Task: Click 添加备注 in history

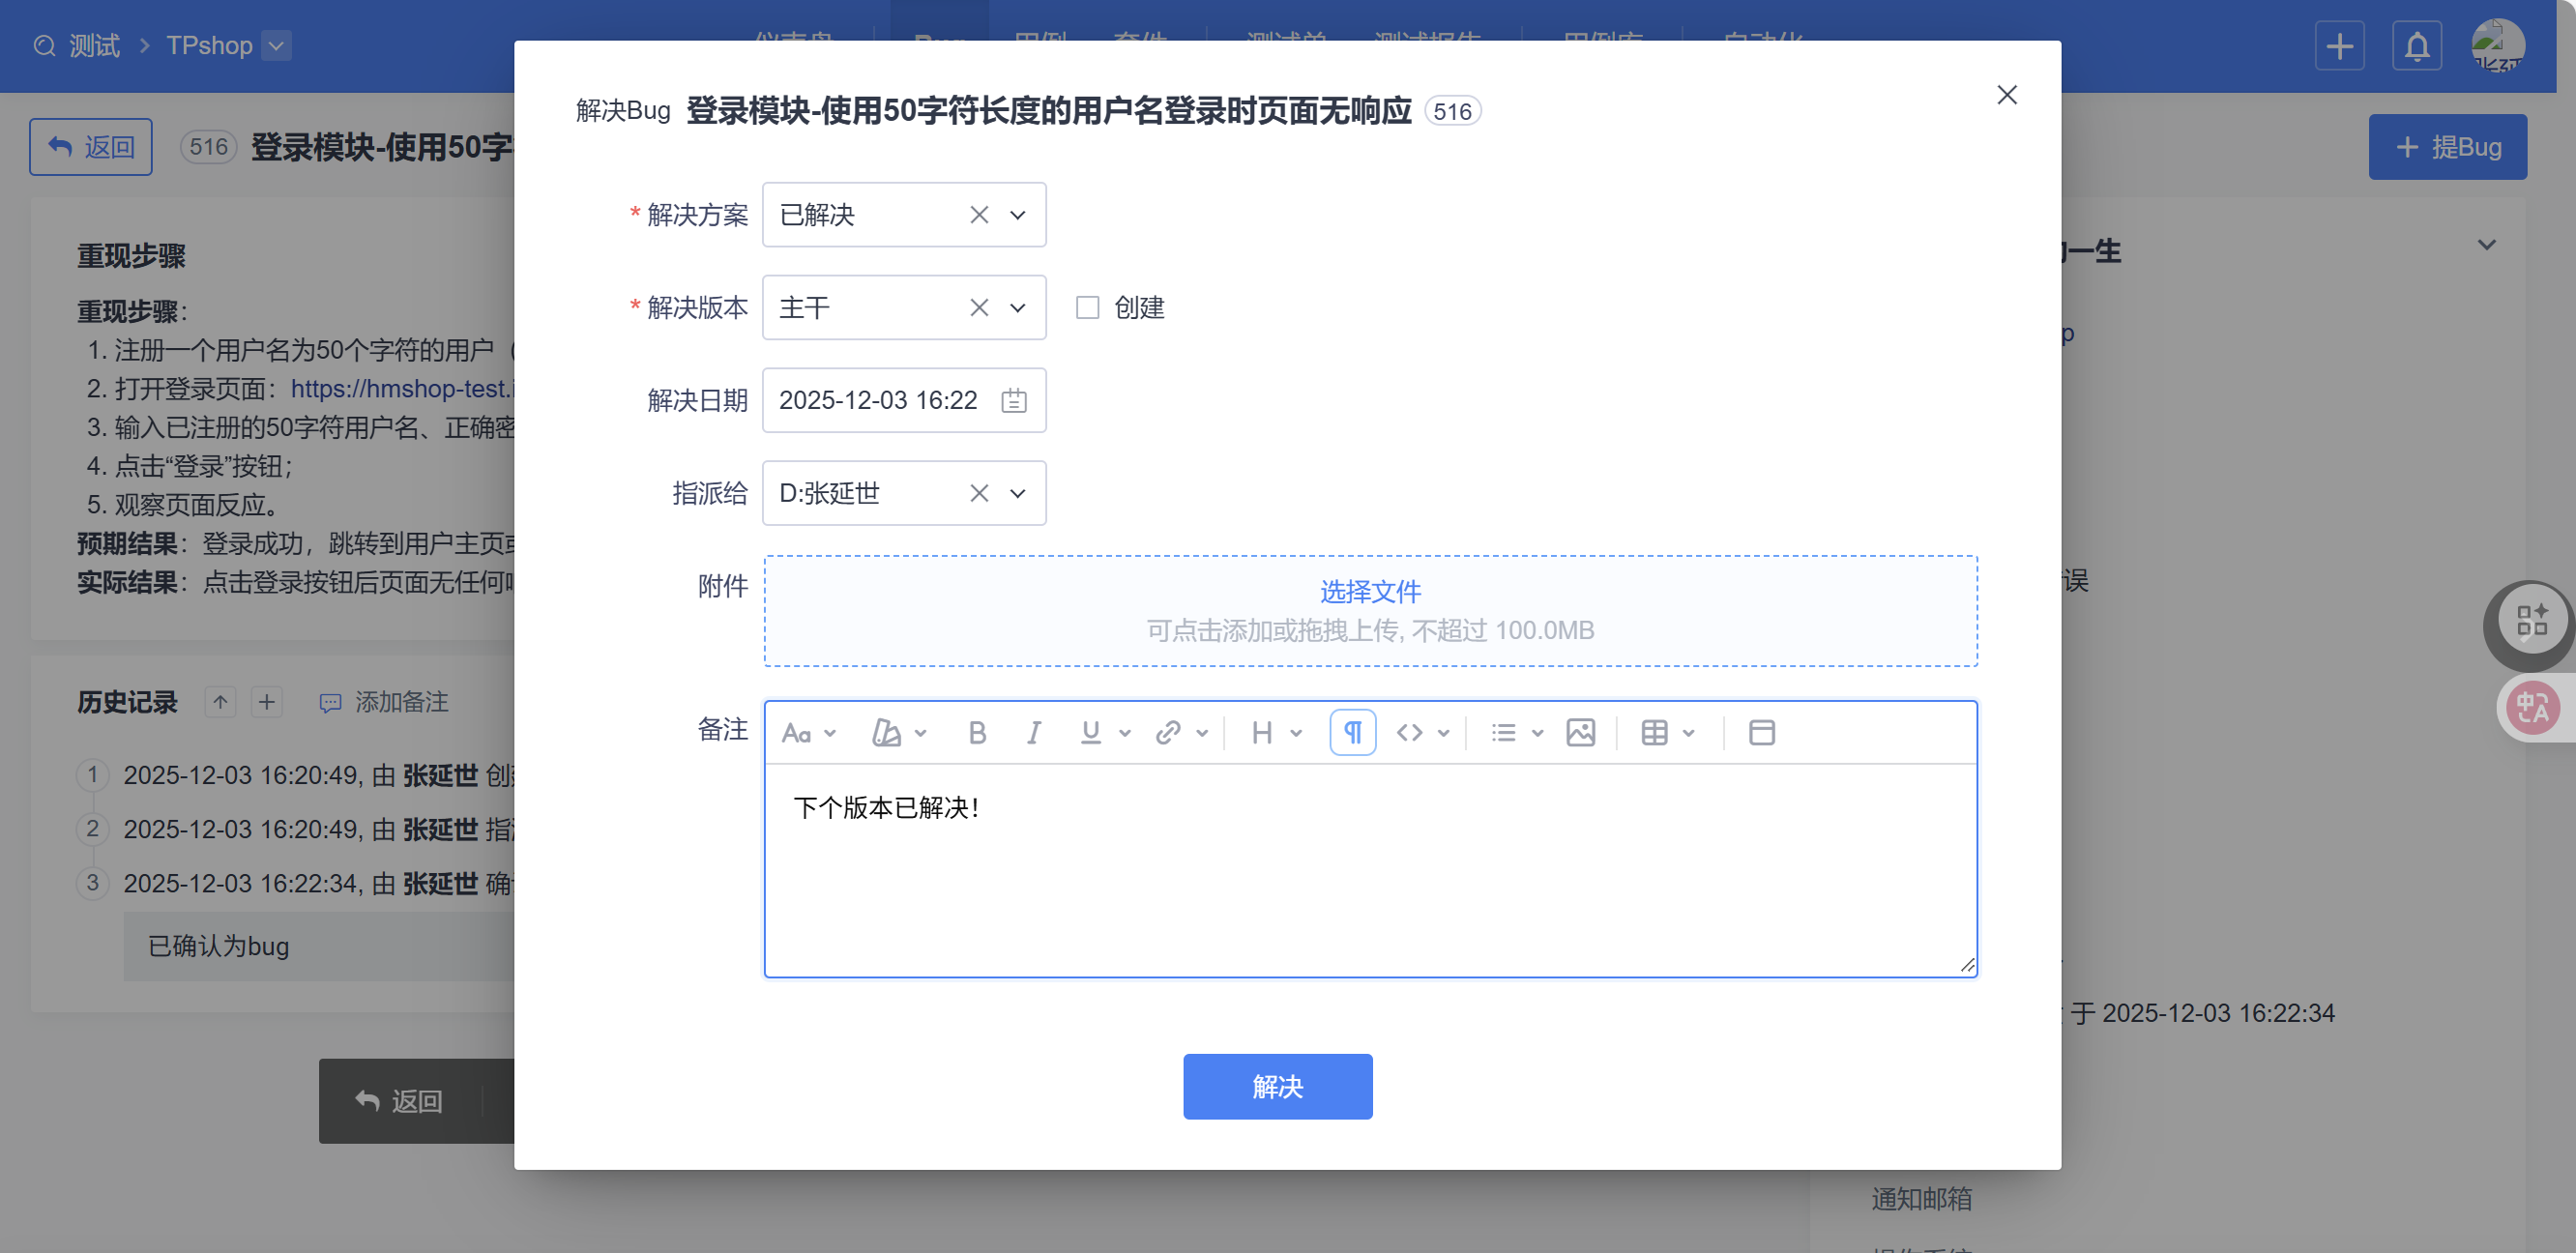Action: click(x=384, y=702)
